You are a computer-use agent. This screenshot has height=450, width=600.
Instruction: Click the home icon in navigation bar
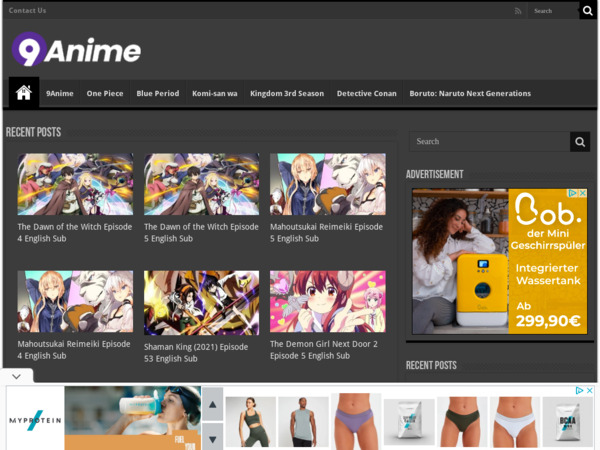[24, 93]
